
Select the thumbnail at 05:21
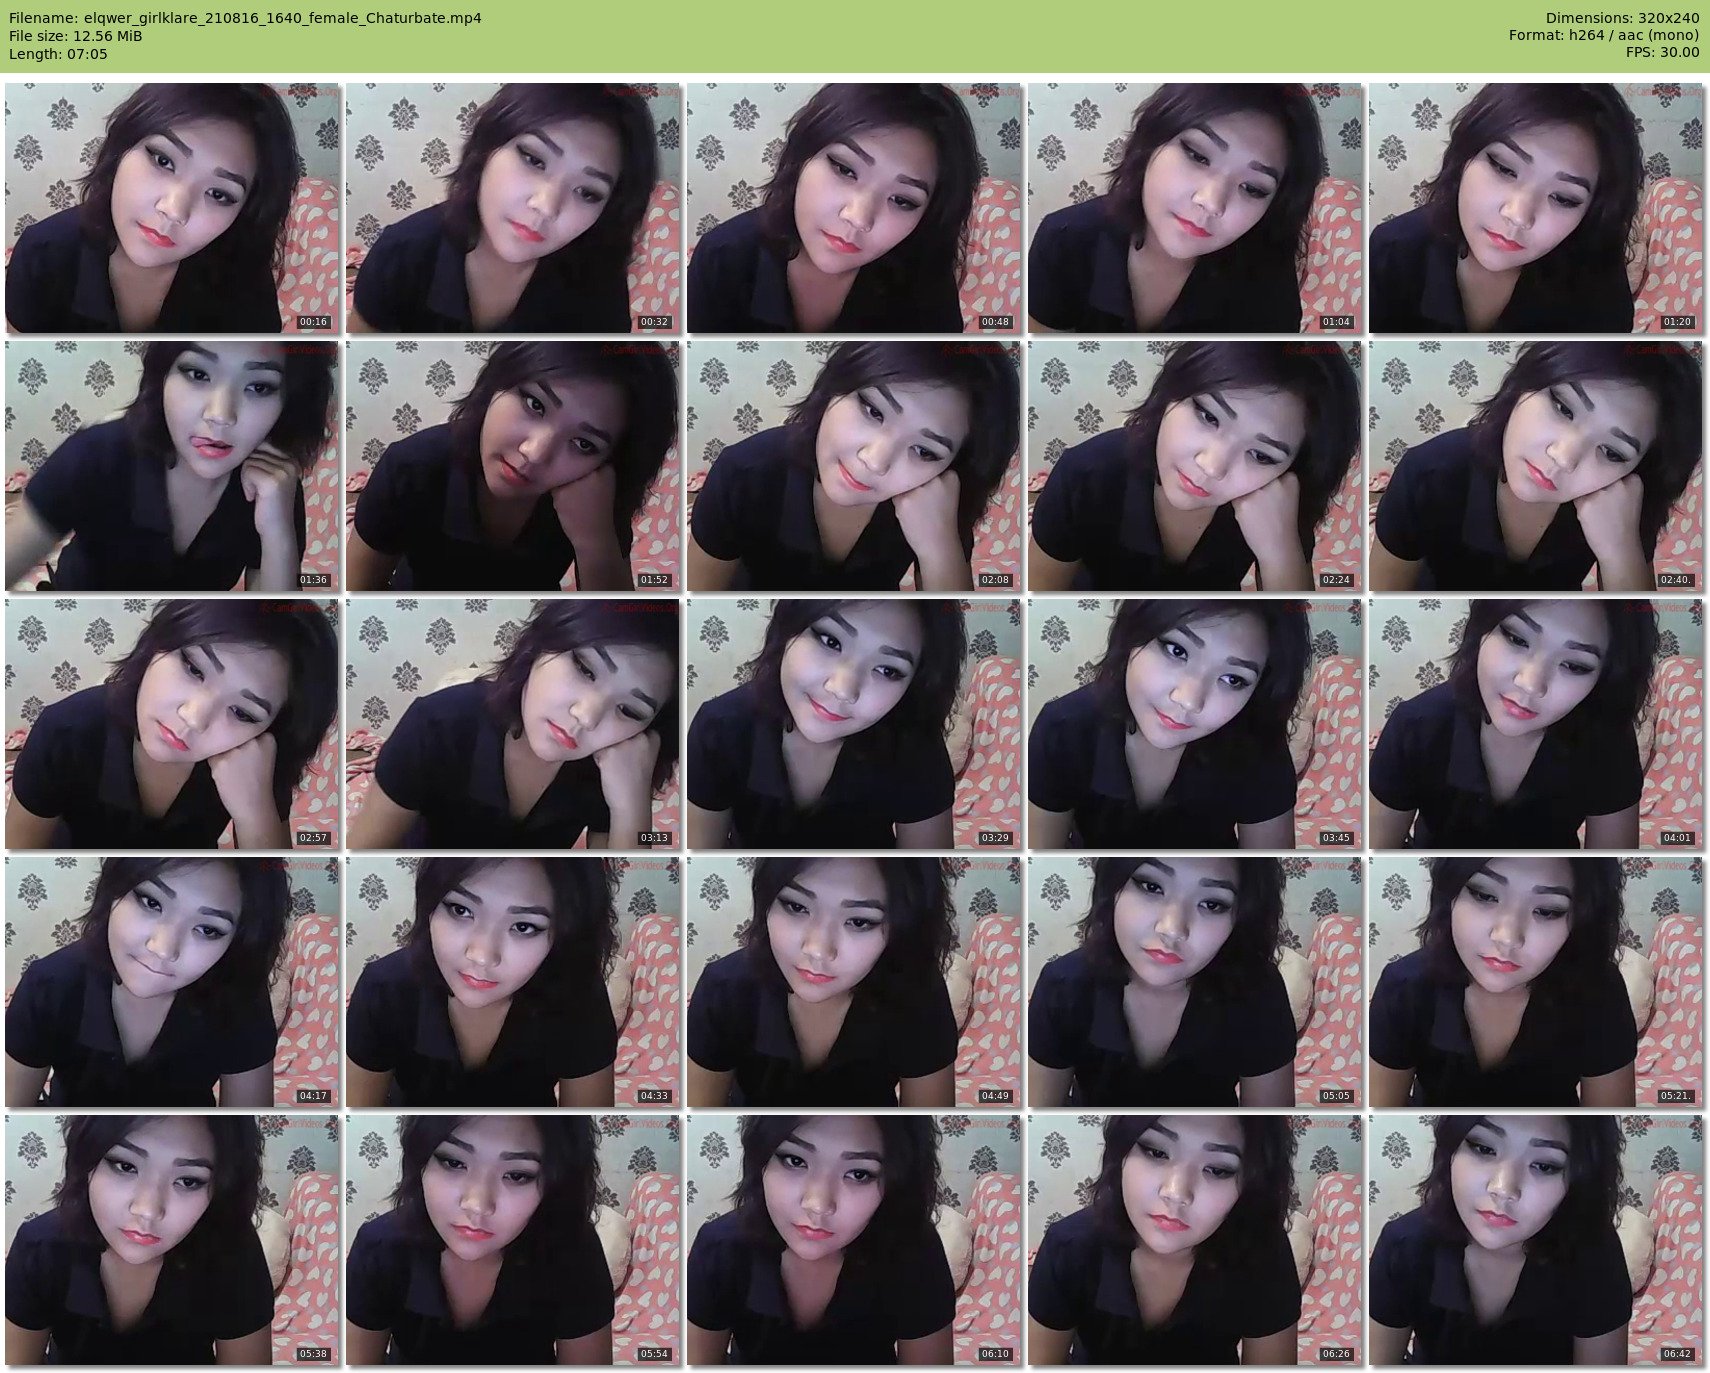(x=1536, y=982)
